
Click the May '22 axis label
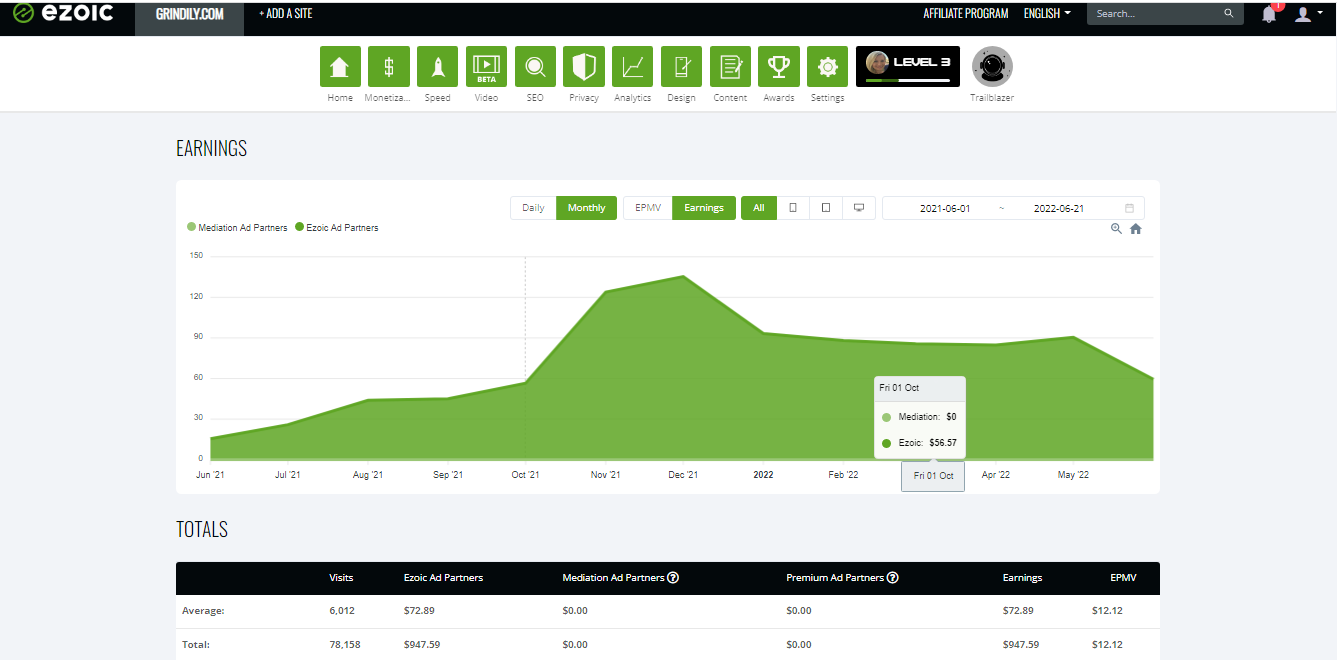point(1073,475)
